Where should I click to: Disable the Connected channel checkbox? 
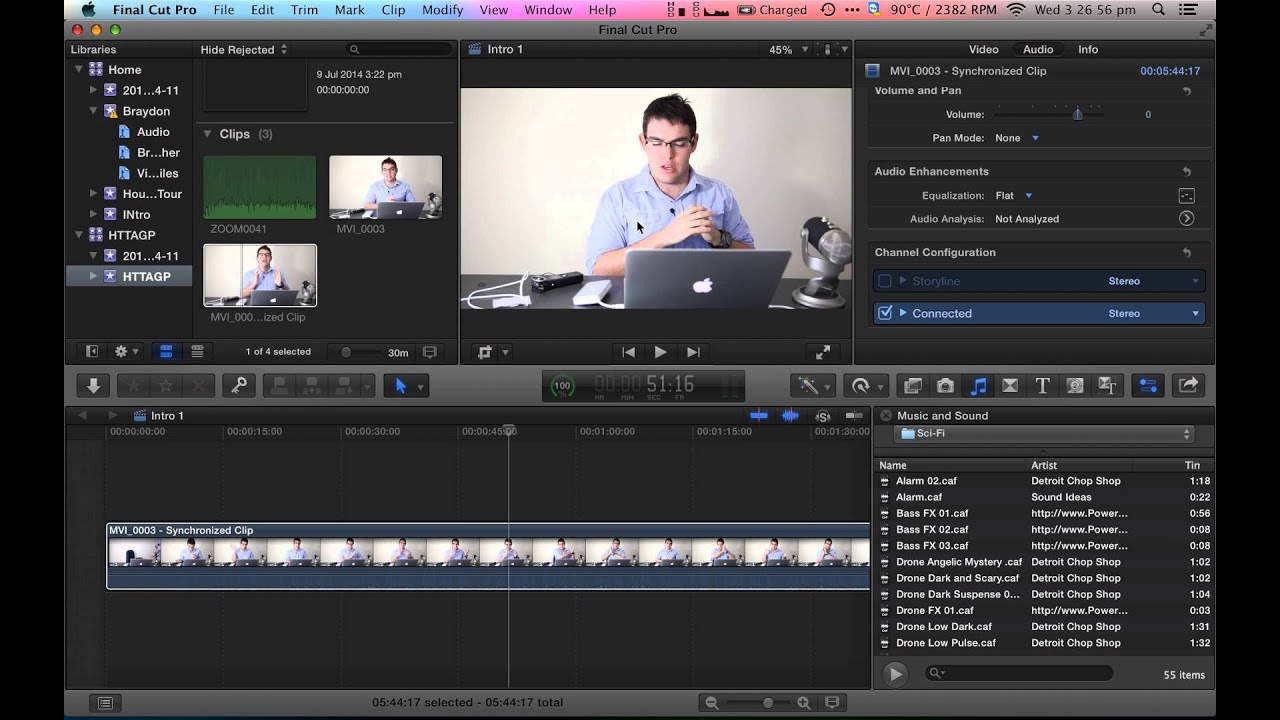884,313
